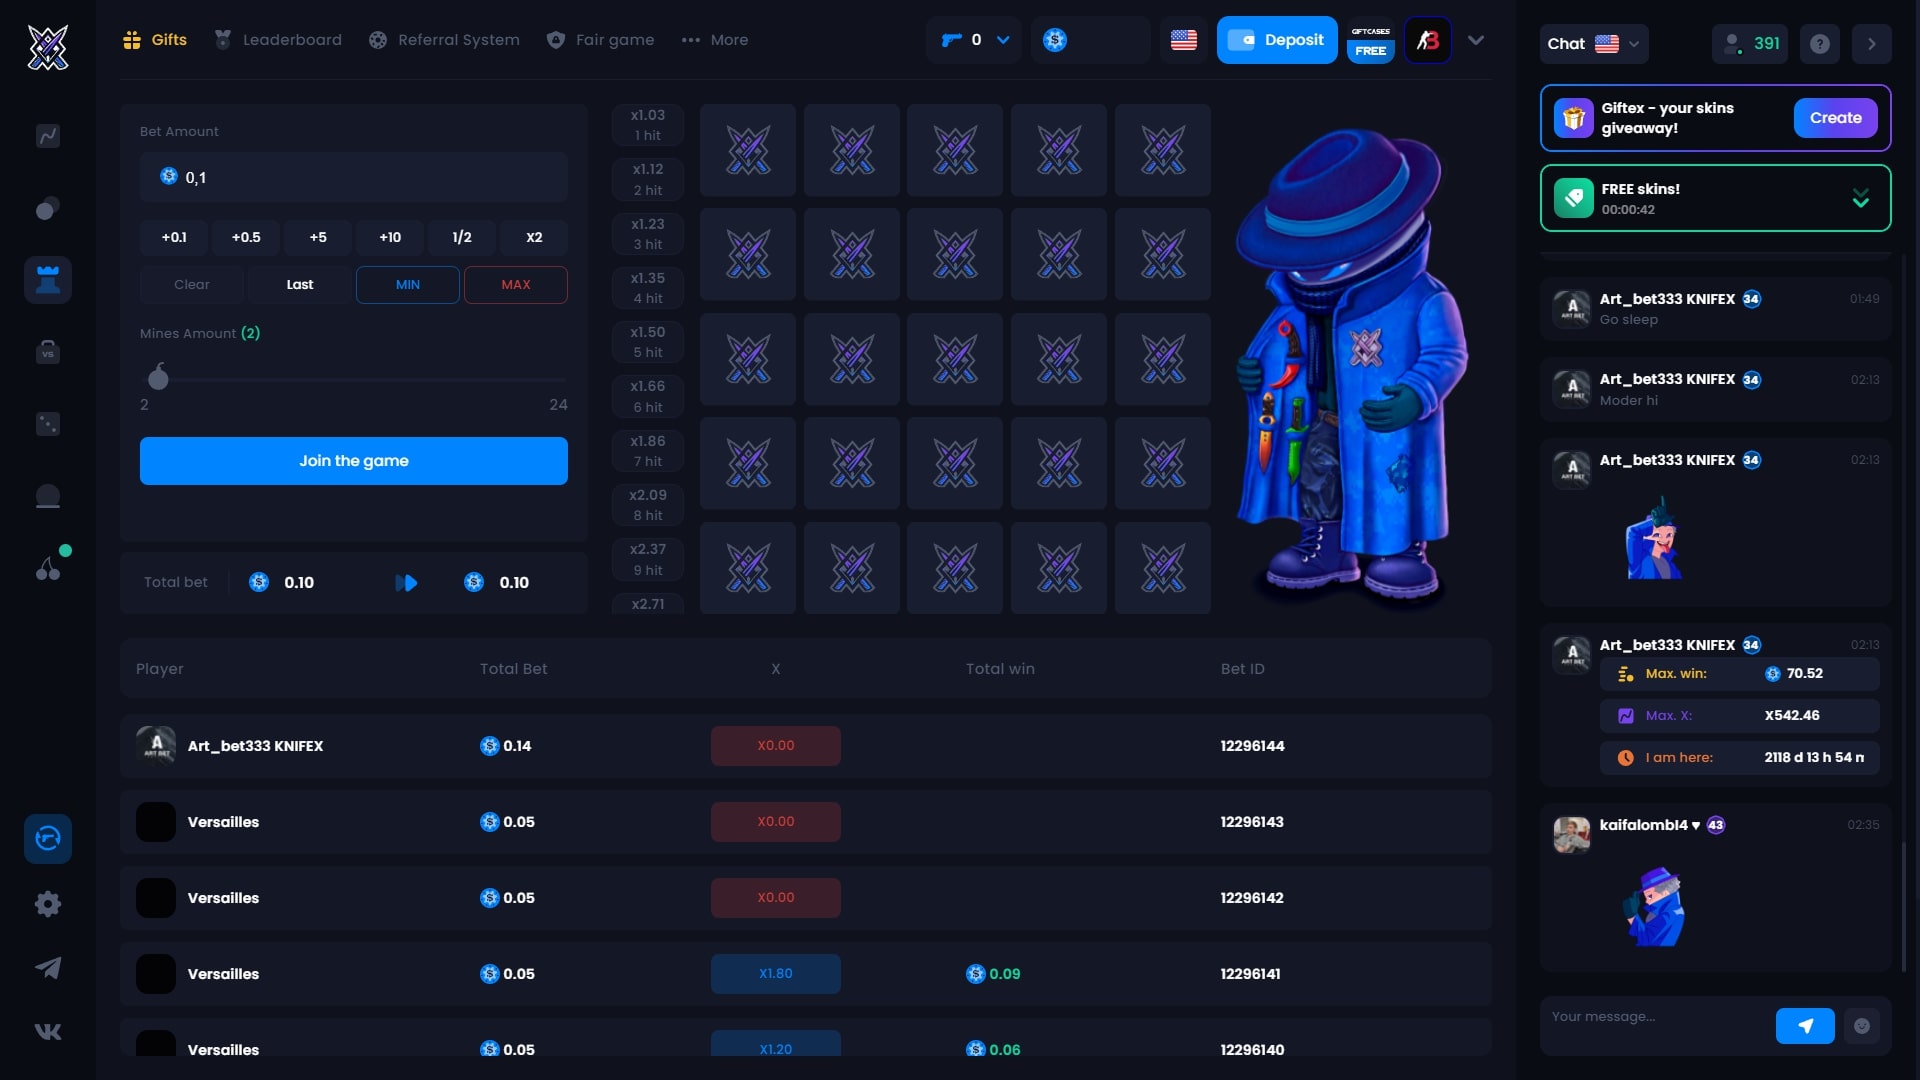Toggle the MIN bet button

coord(407,285)
